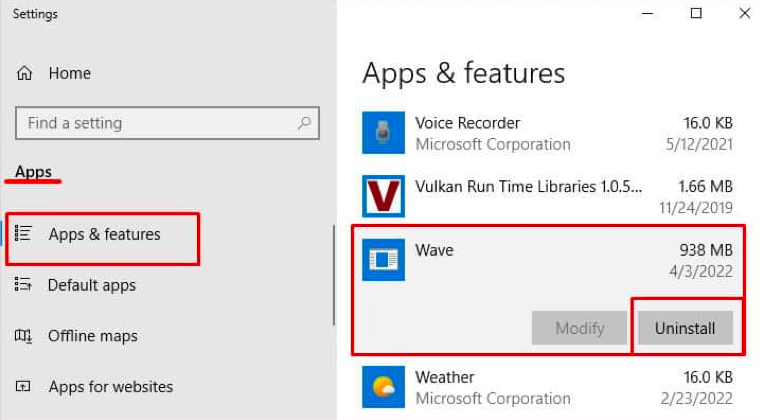Click the Default apps icon
Image resolution: width=760 pixels, height=420 pixels.
click(x=24, y=285)
